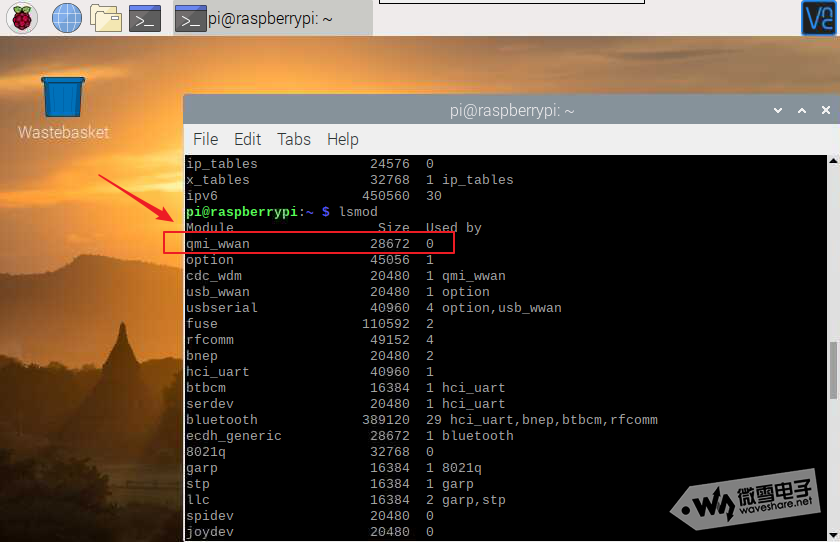Open the Tabs menu in the terminal
This screenshot has width=840, height=542.
click(x=294, y=139)
